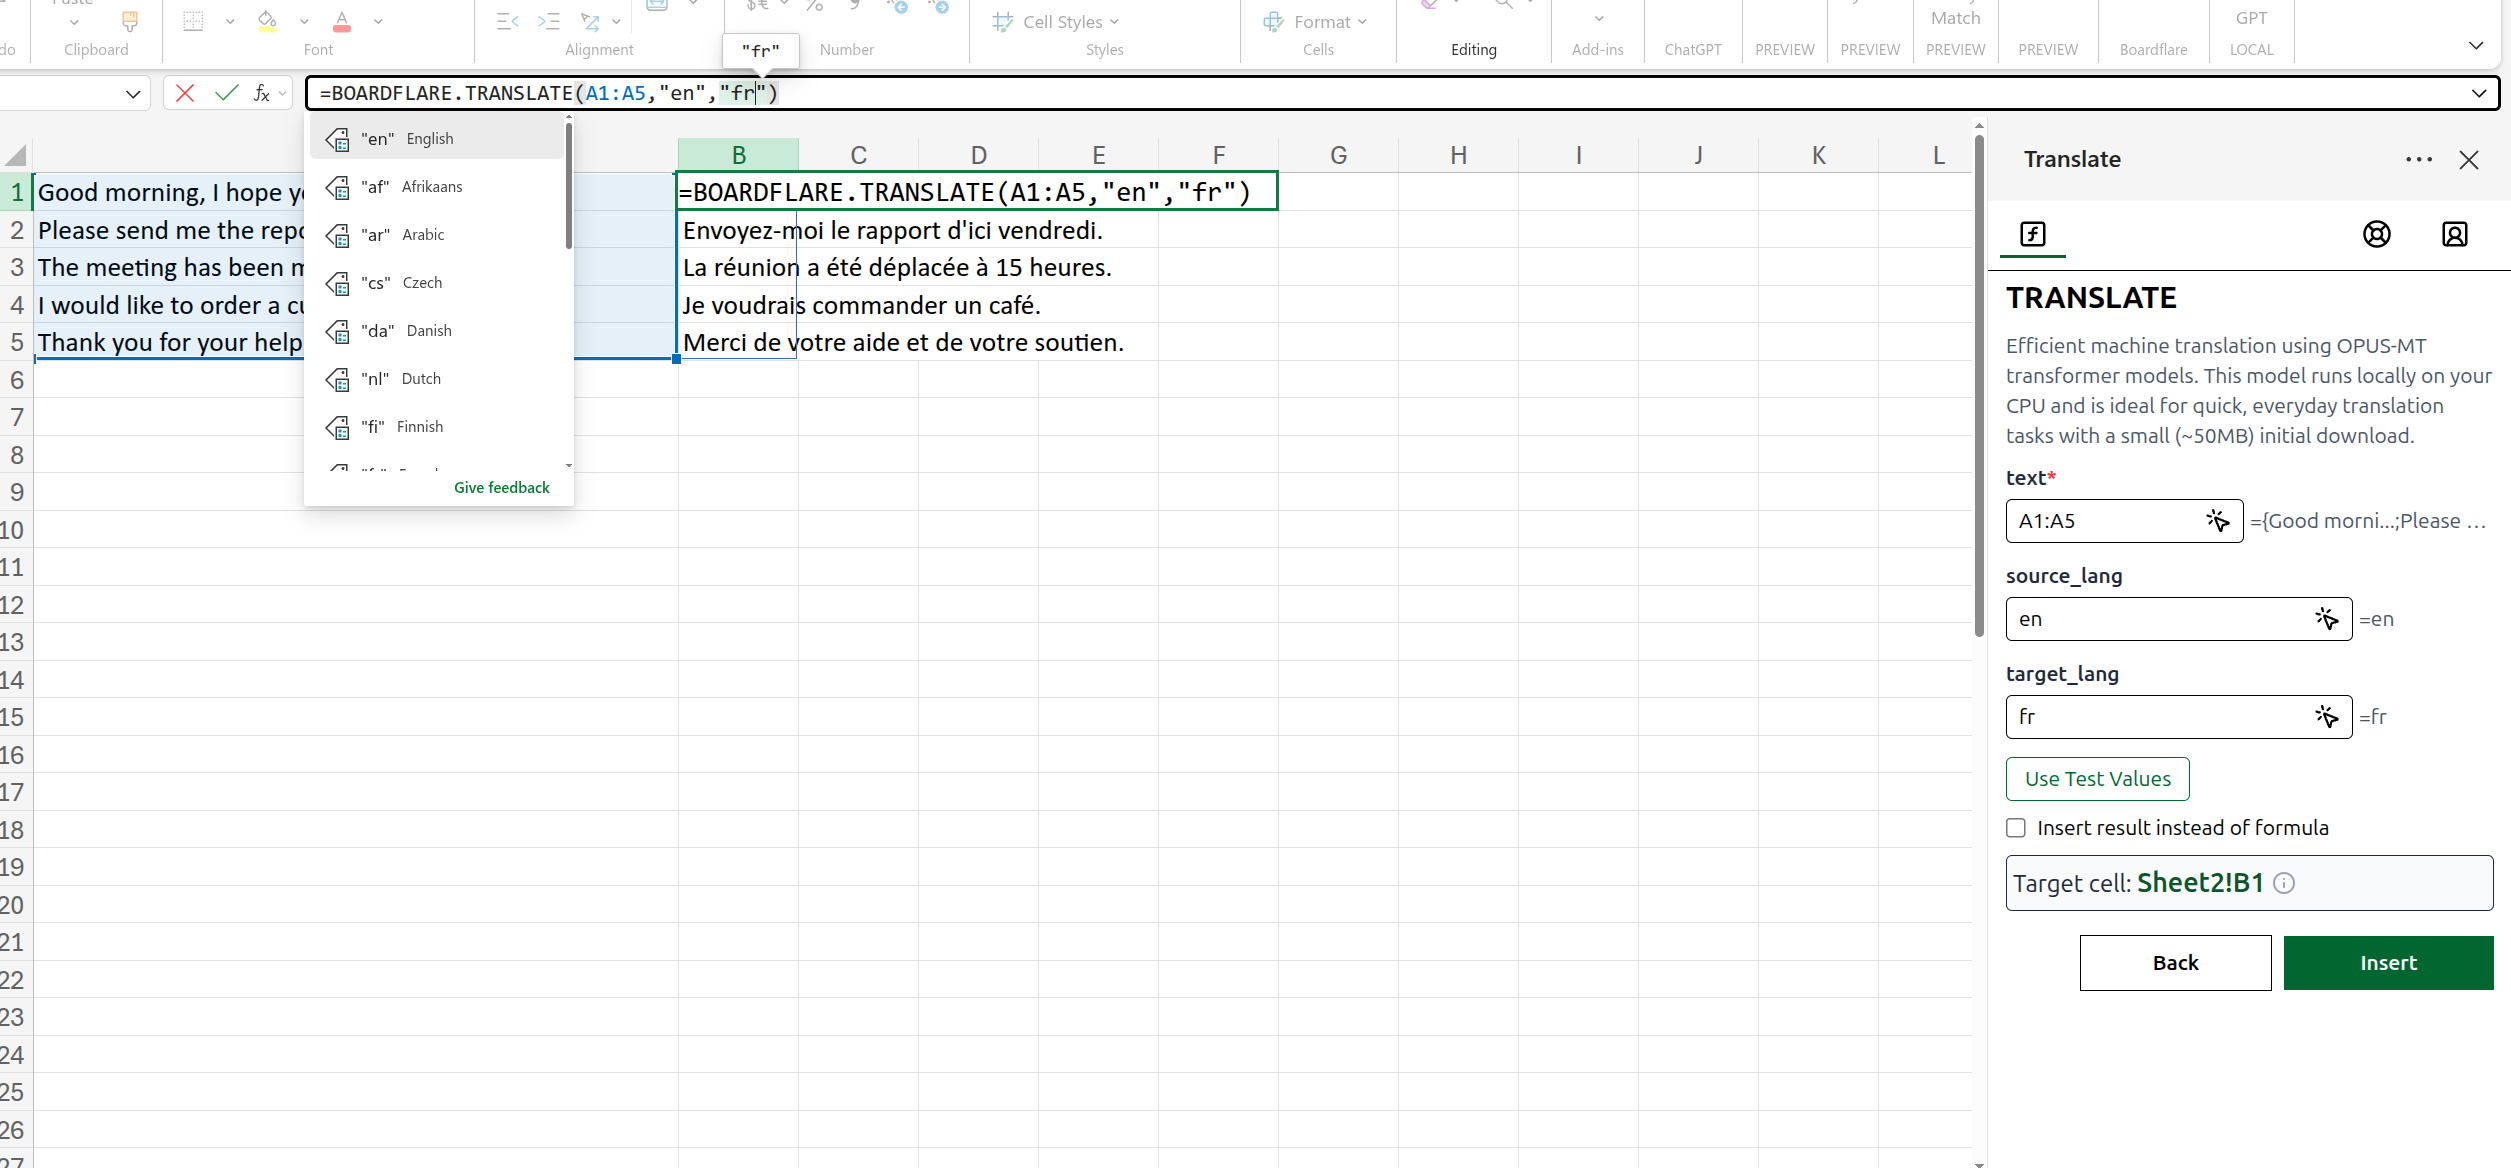The height and width of the screenshot is (1168, 2511).
Task: Click the range picker icon in target_lang field
Action: coord(2327,717)
